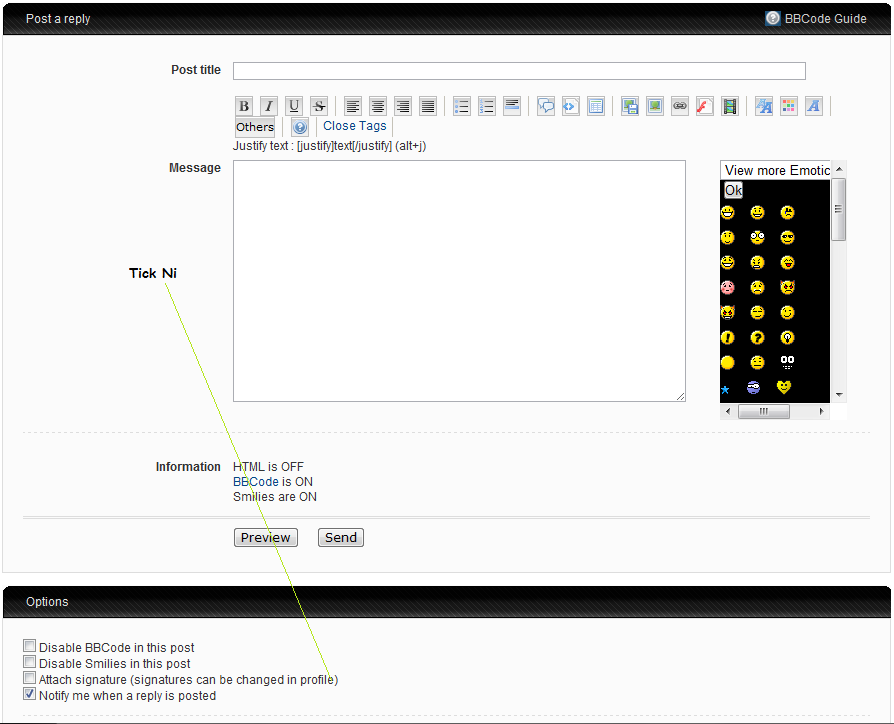894x724 pixels.
Task: Tick Attach signature checkbox
Action: click(30, 678)
